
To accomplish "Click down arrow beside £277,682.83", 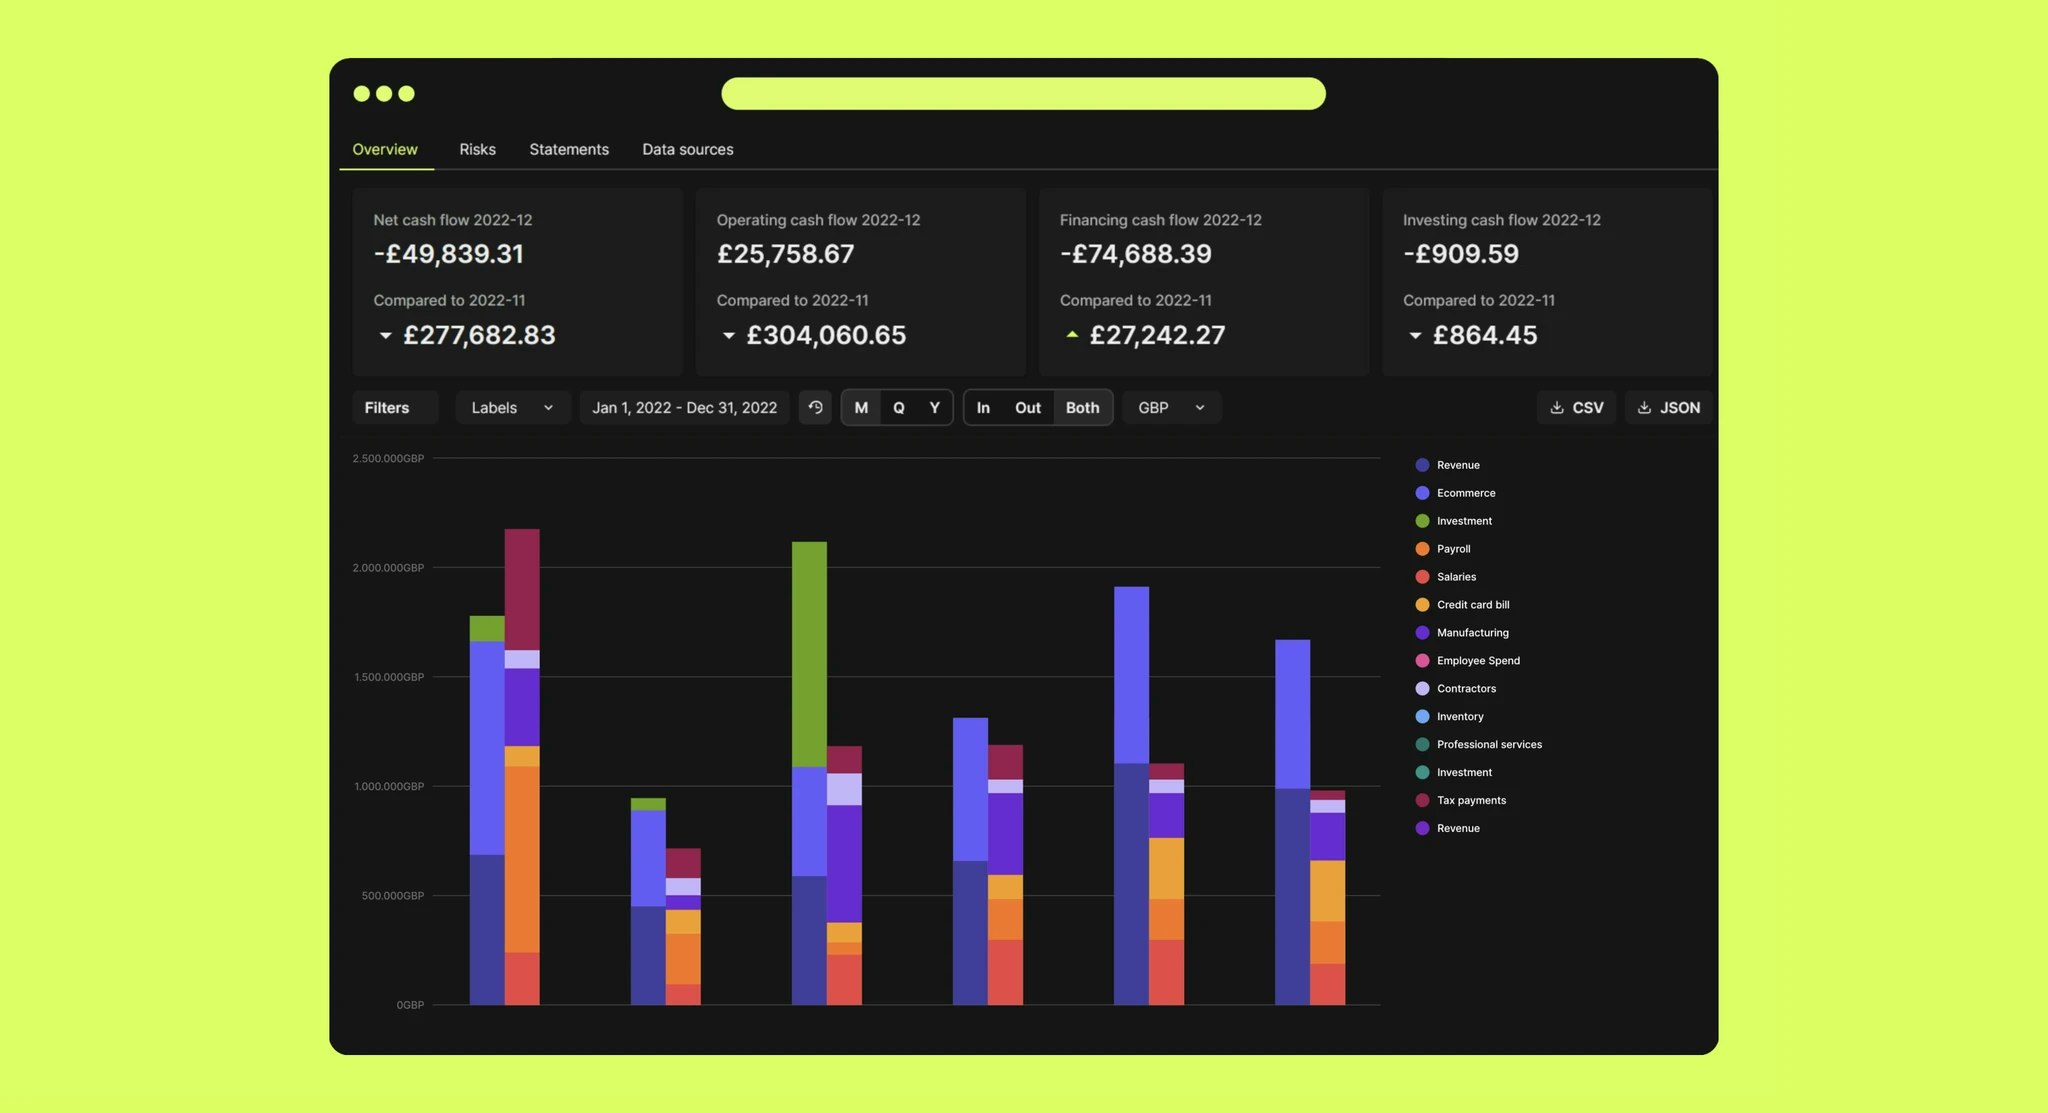I will [385, 336].
